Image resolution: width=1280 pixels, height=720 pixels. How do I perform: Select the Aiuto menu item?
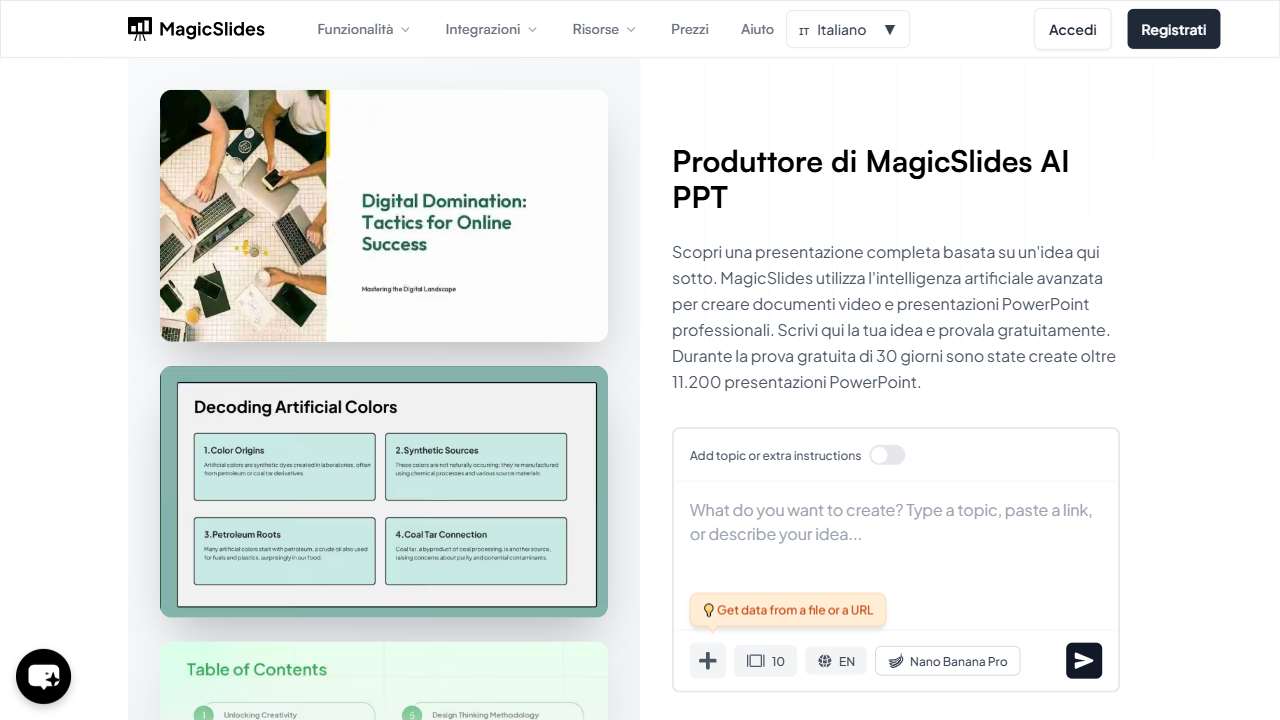757,29
